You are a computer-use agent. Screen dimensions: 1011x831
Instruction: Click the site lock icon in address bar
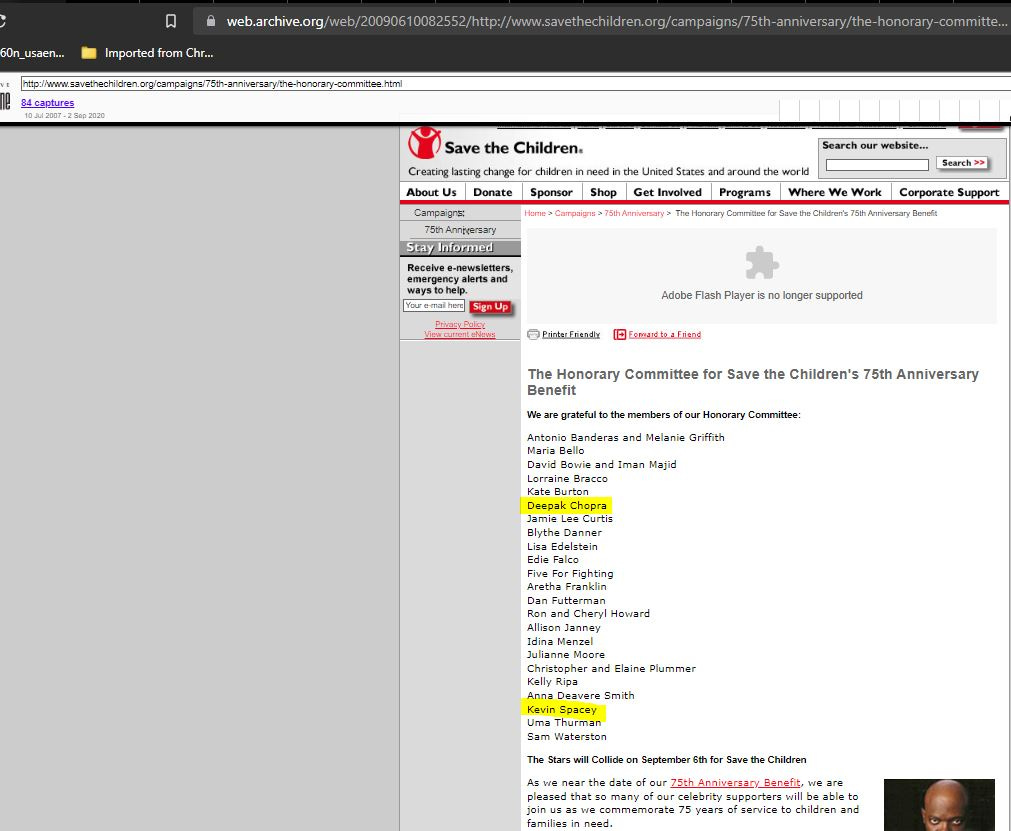[x=210, y=21]
